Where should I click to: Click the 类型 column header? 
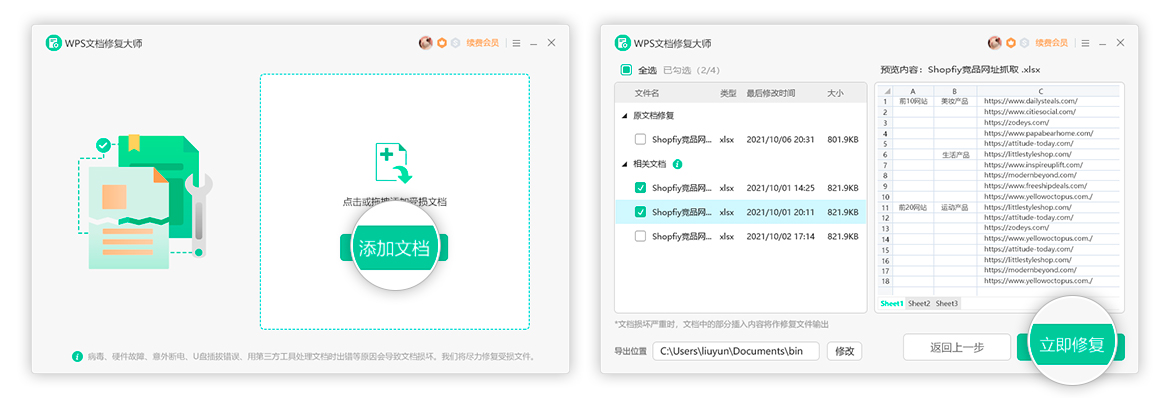pos(728,93)
